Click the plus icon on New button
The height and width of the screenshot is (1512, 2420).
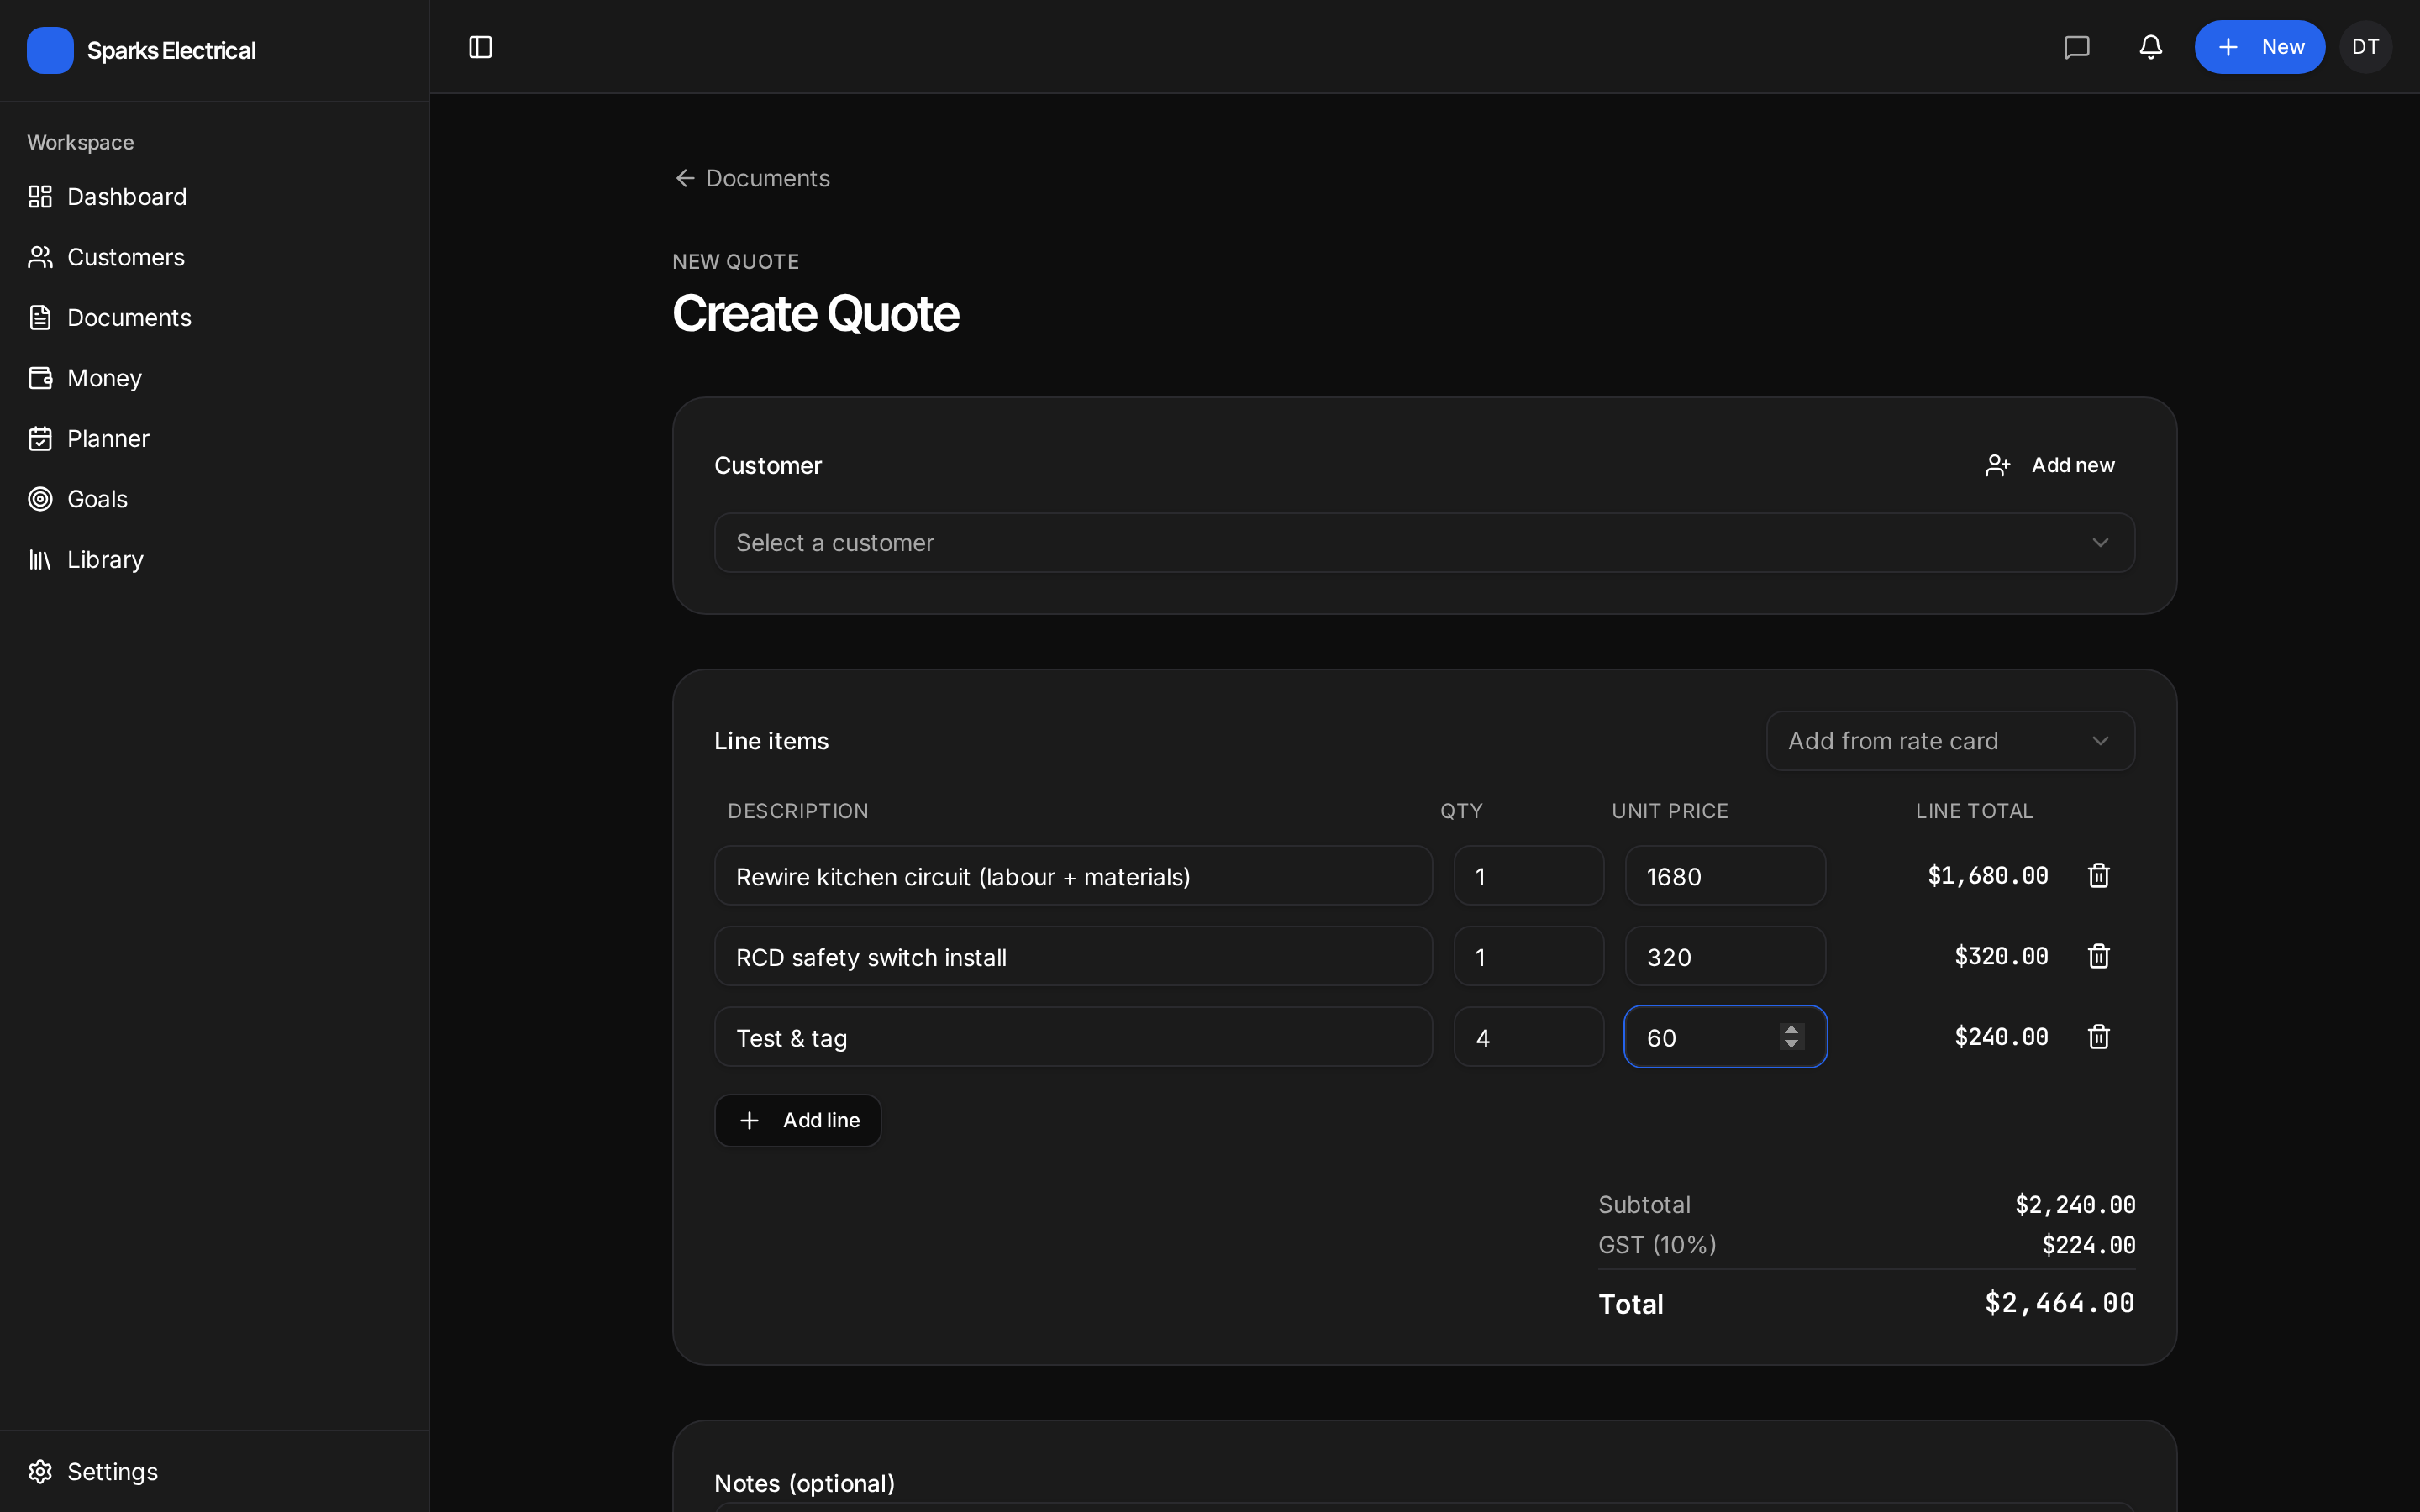[x=2228, y=47]
